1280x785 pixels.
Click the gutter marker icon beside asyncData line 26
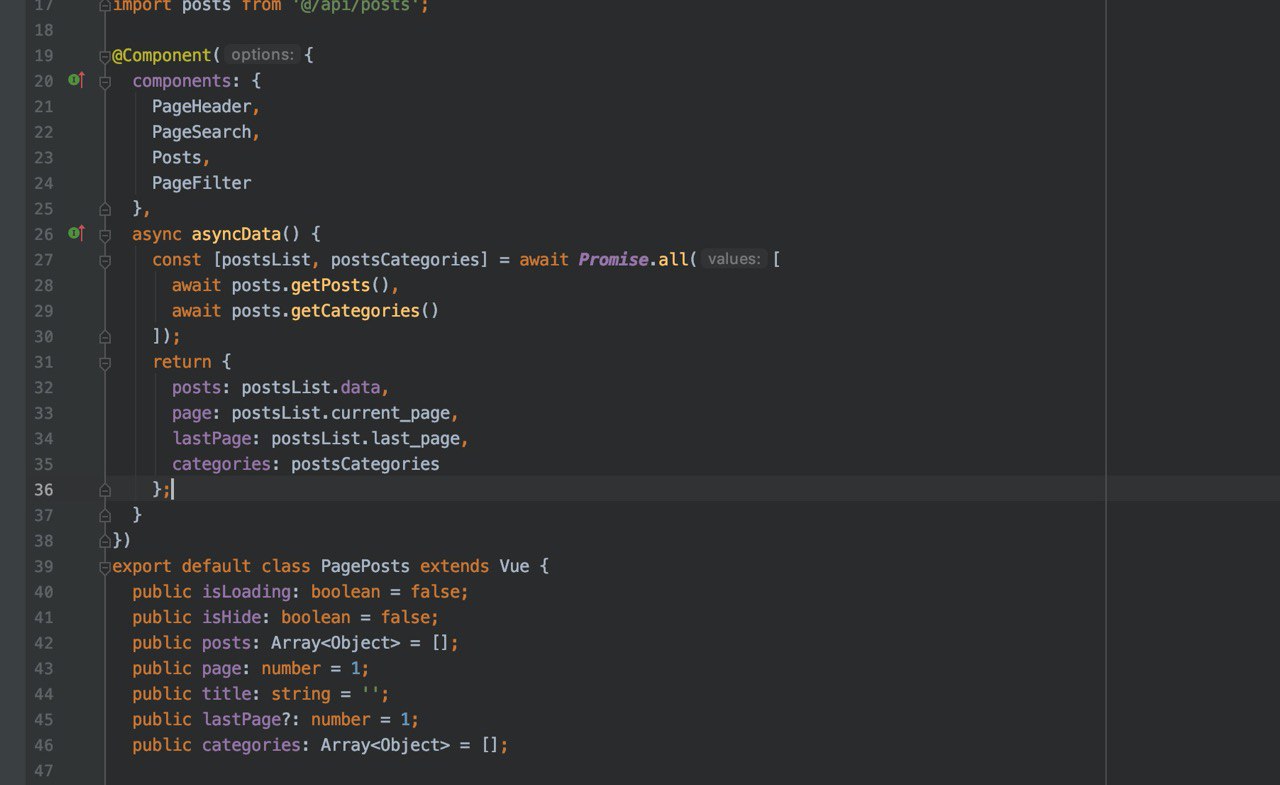76,233
